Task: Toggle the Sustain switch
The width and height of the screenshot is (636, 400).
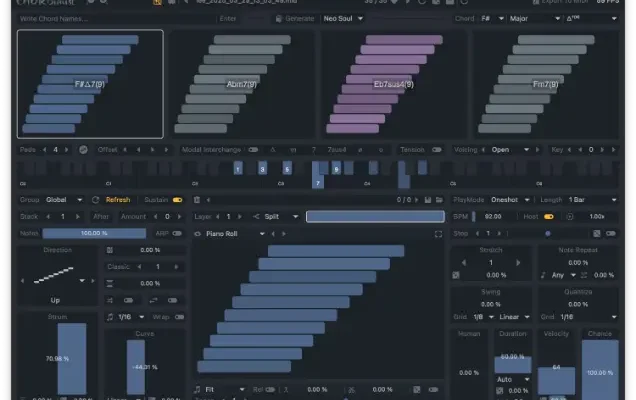Action: coord(177,199)
